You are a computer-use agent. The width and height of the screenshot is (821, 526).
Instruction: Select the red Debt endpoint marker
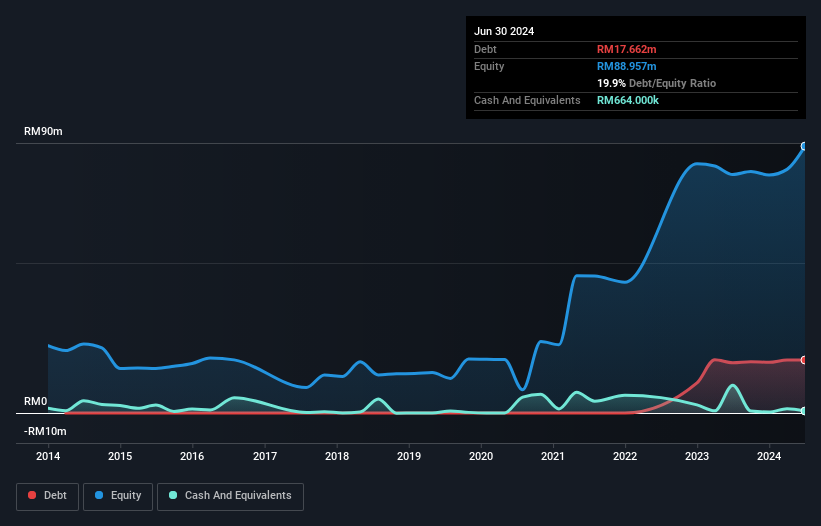[804, 360]
